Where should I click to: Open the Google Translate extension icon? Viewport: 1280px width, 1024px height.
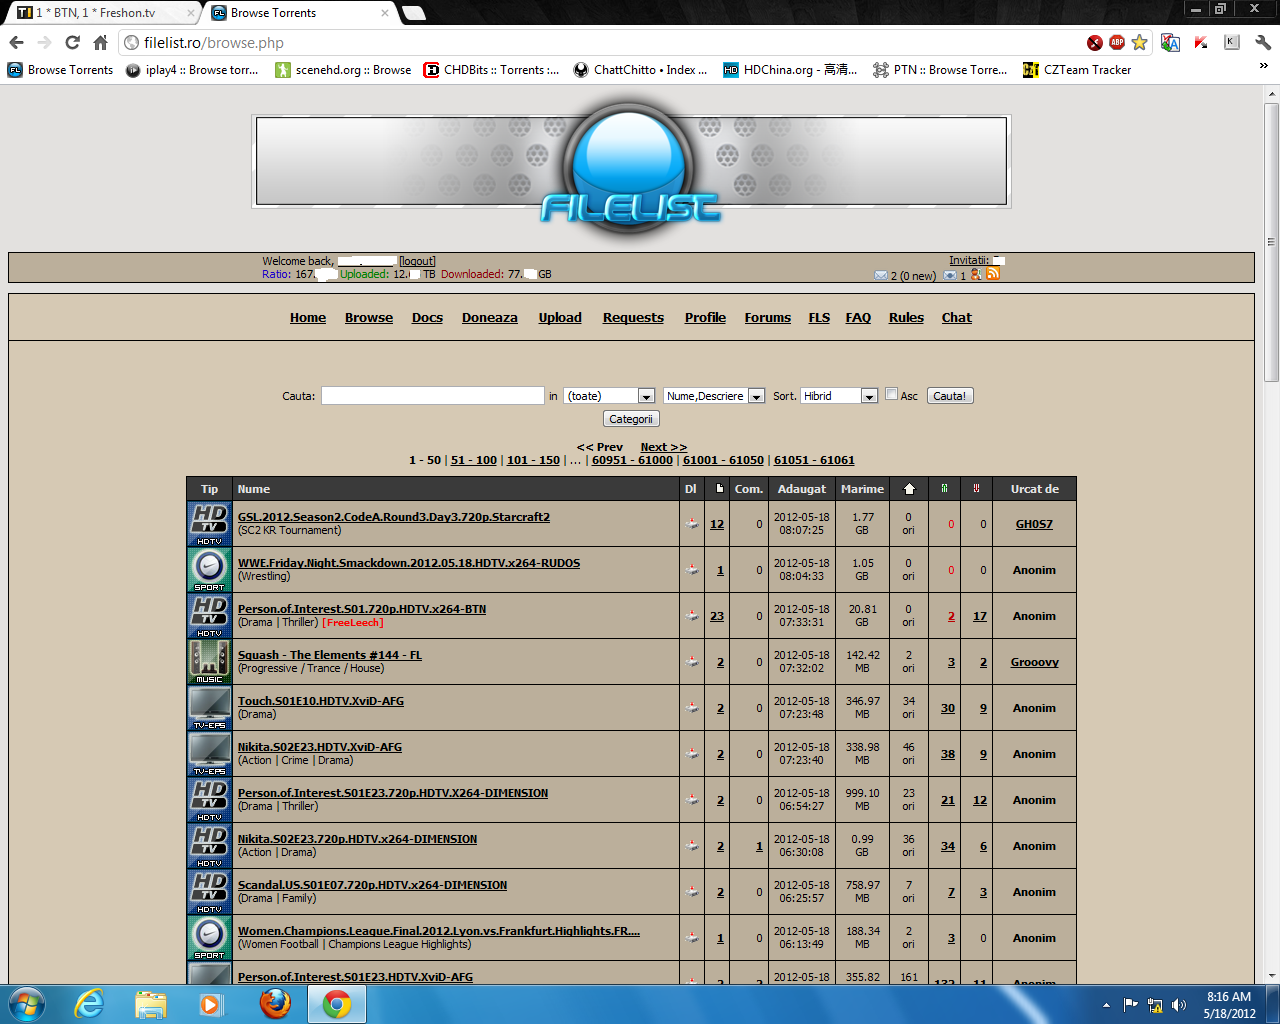point(1171,42)
